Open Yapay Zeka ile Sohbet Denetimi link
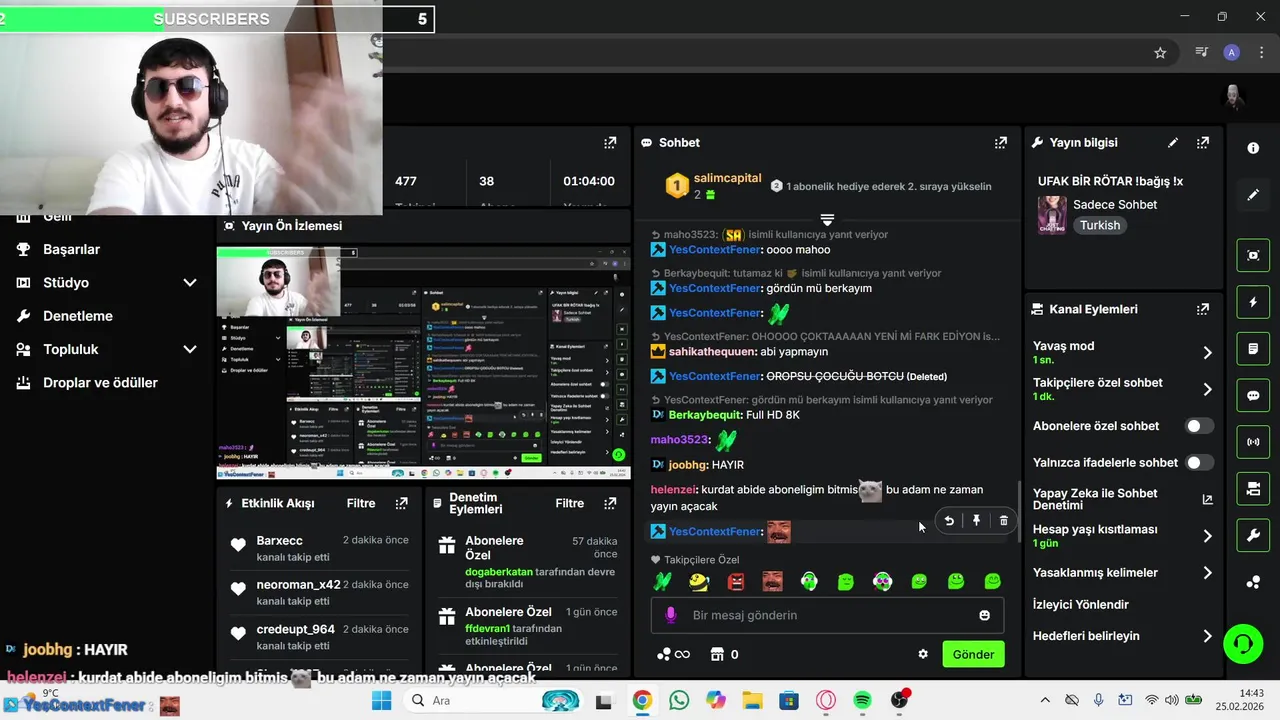Image resolution: width=1280 pixels, height=720 pixels. (x=1122, y=500)
